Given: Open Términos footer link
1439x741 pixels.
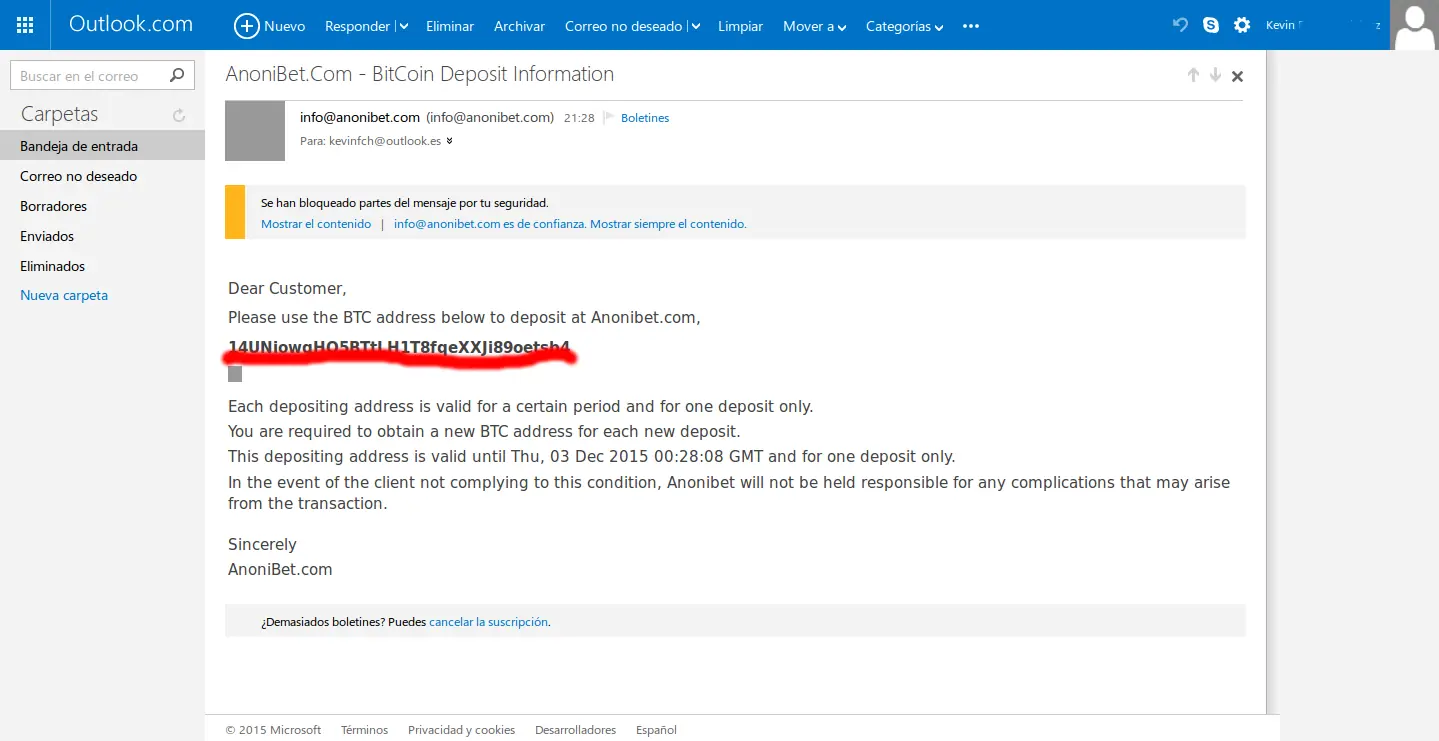Looking at the screenshot, I should (364, 730).
